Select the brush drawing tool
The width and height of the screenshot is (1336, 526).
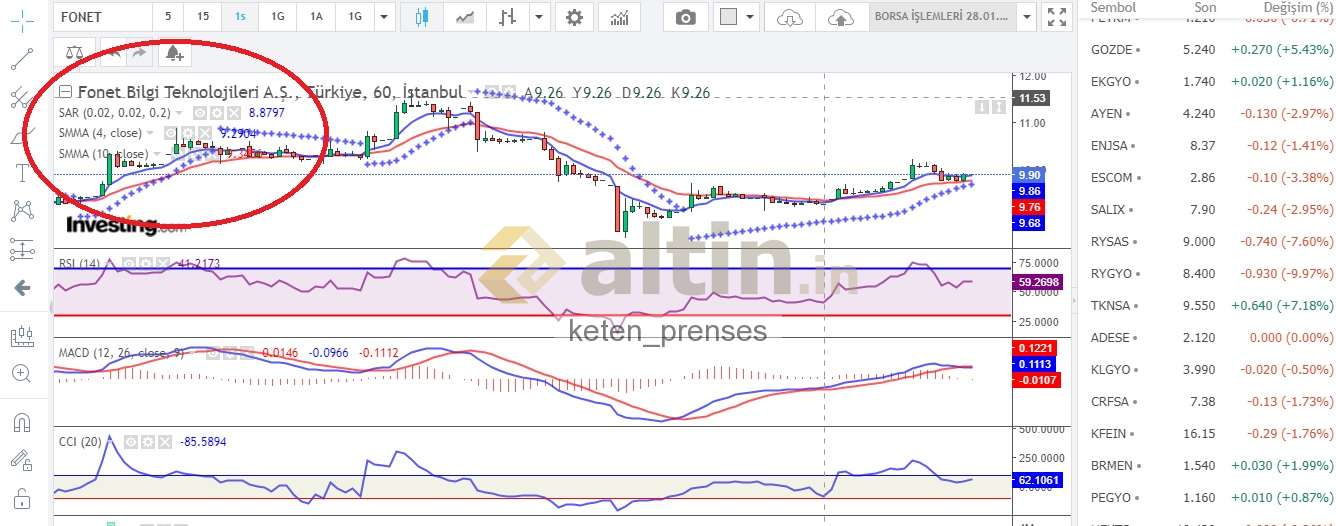tap(21, 135)
